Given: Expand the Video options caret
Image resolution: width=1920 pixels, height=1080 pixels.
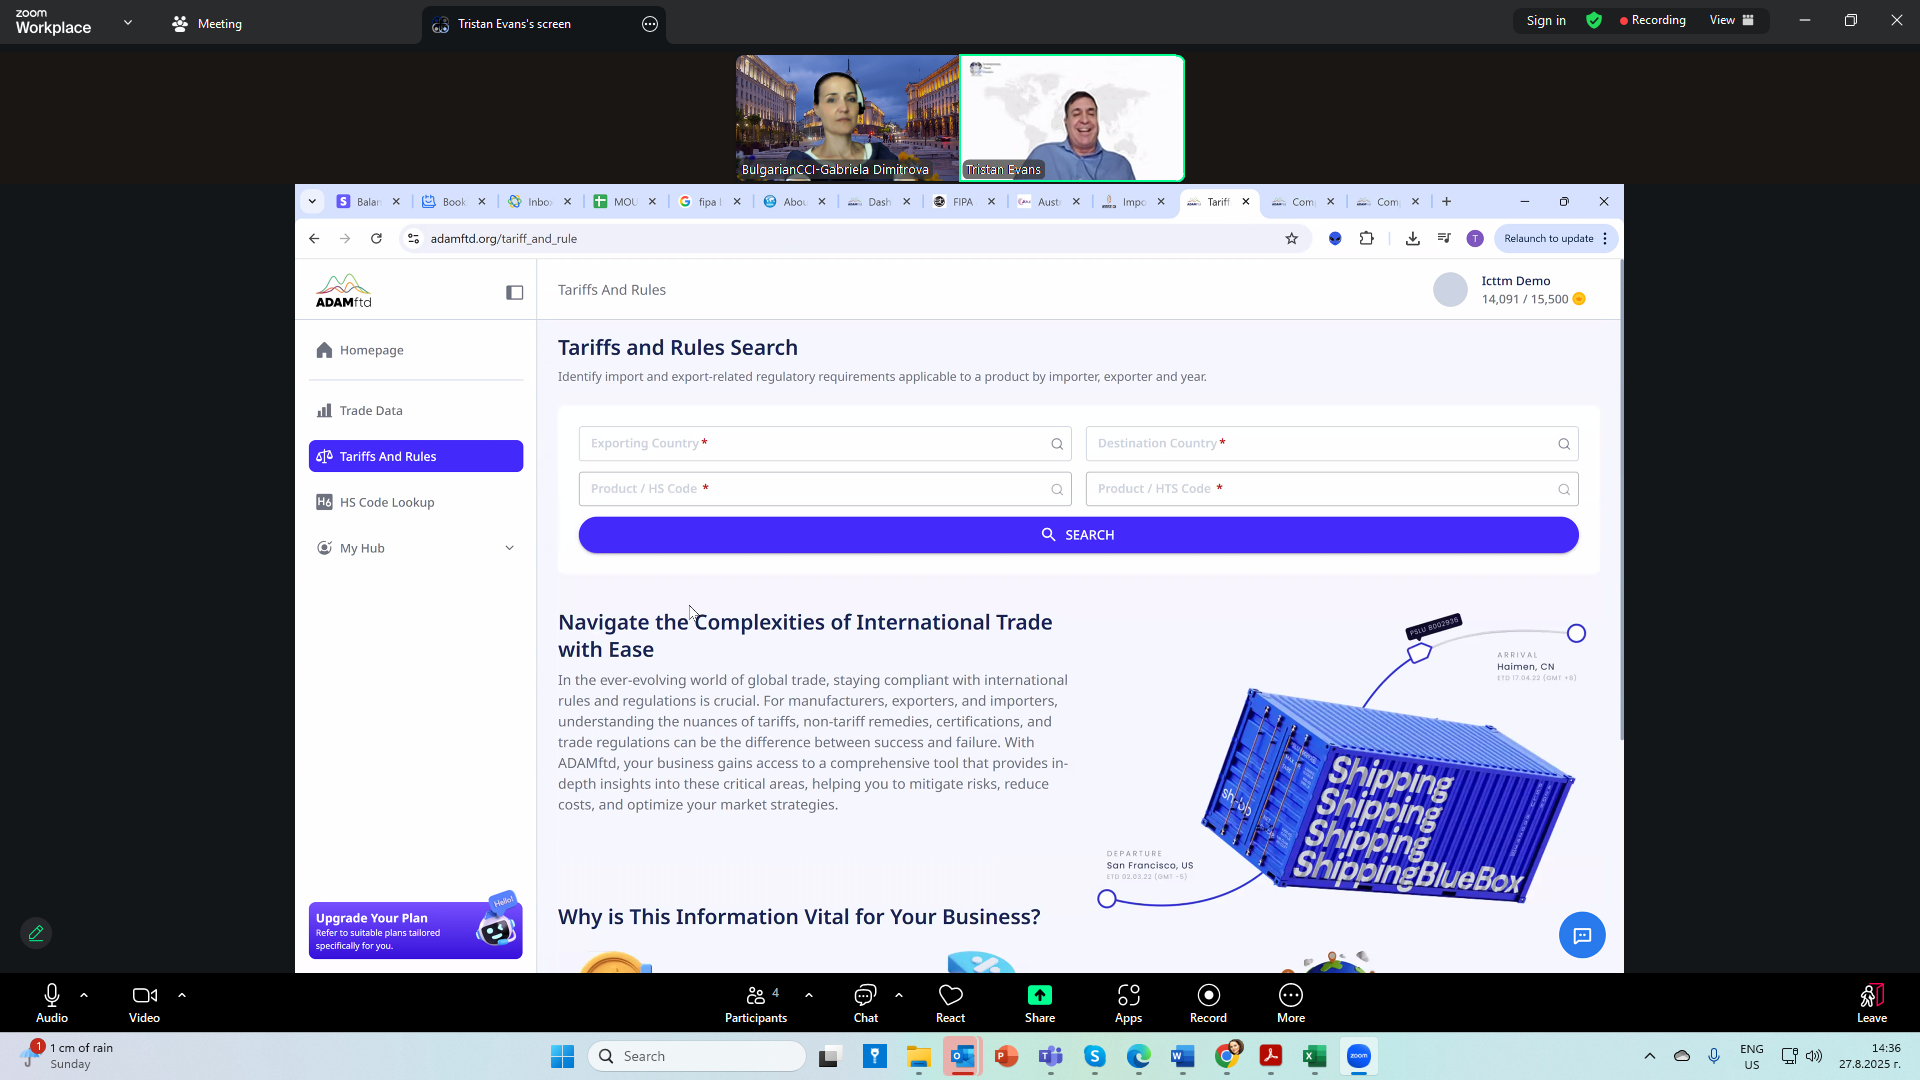Looking at the screenshot, I should click(x=182, y=995).
